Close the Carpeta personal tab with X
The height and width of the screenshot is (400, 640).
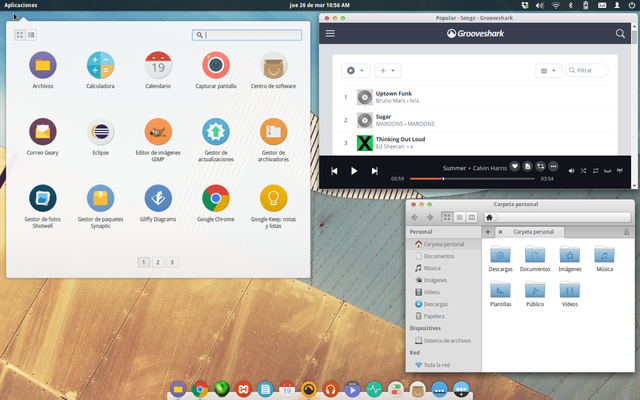[500, 232]
